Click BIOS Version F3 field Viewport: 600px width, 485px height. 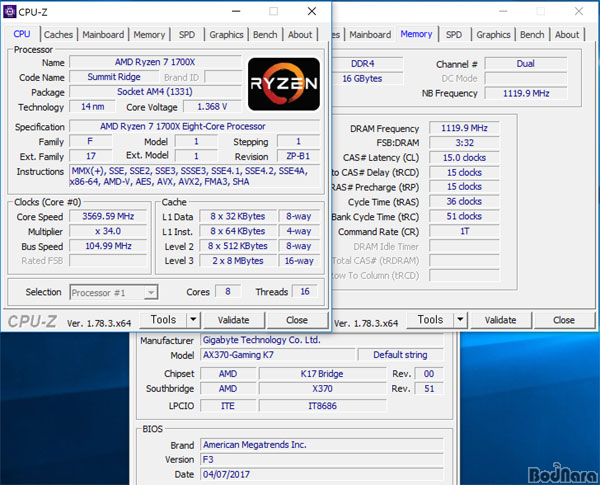(322, 459)
